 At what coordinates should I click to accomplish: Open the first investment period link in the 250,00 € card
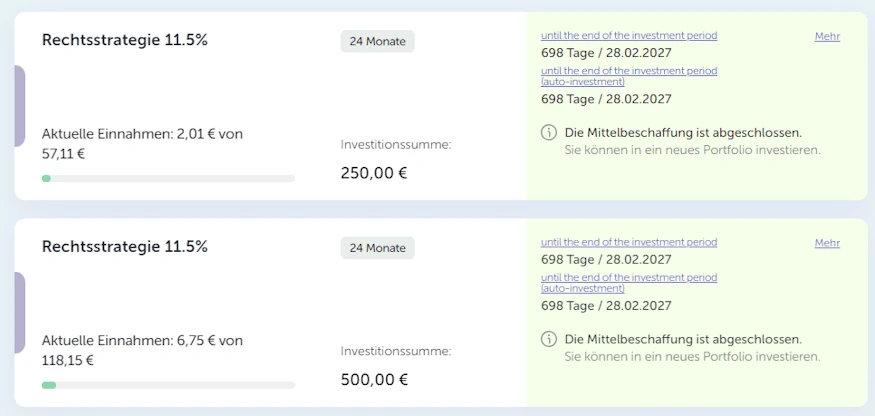(629, 36)
